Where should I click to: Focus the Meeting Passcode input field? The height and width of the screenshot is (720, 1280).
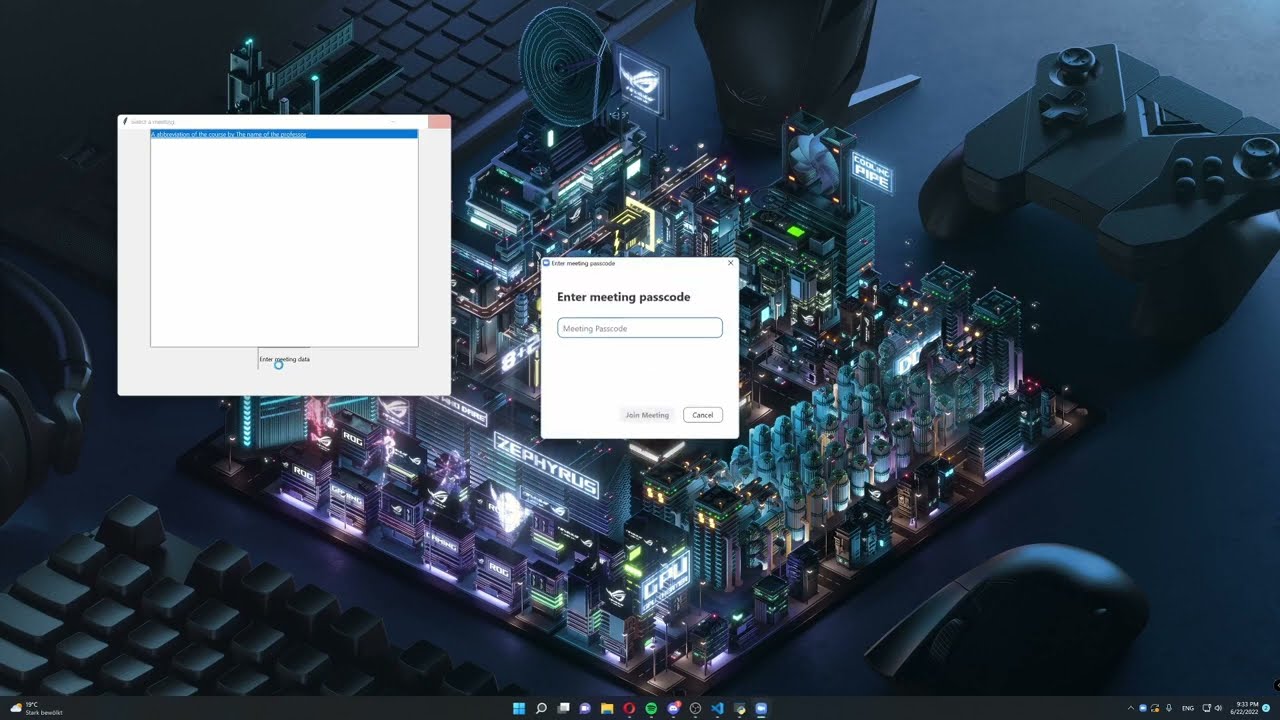coord(640,328)
